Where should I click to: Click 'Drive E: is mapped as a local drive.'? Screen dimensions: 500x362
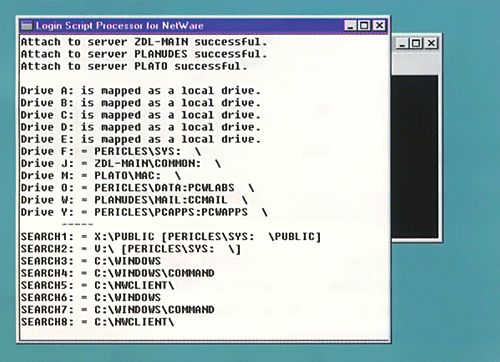[x=140, y=139]
